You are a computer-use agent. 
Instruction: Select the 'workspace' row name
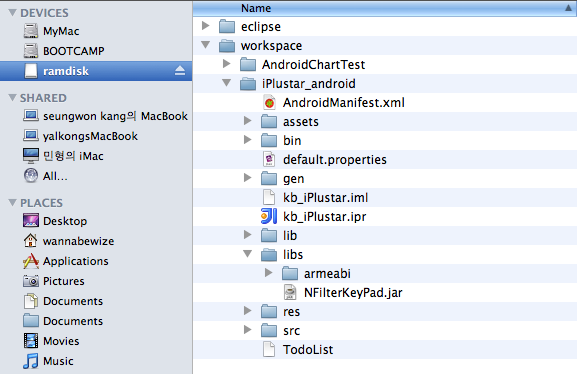pos(272,46)
